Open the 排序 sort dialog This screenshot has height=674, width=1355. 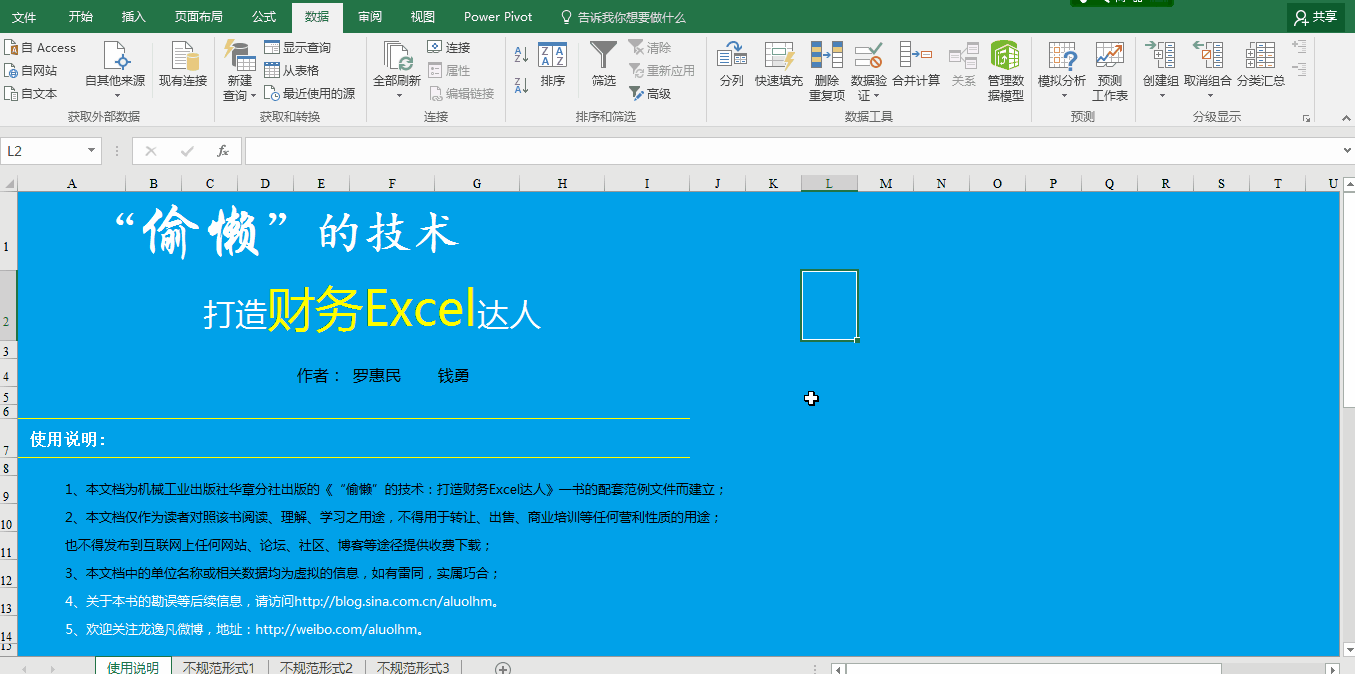[553, 65]
